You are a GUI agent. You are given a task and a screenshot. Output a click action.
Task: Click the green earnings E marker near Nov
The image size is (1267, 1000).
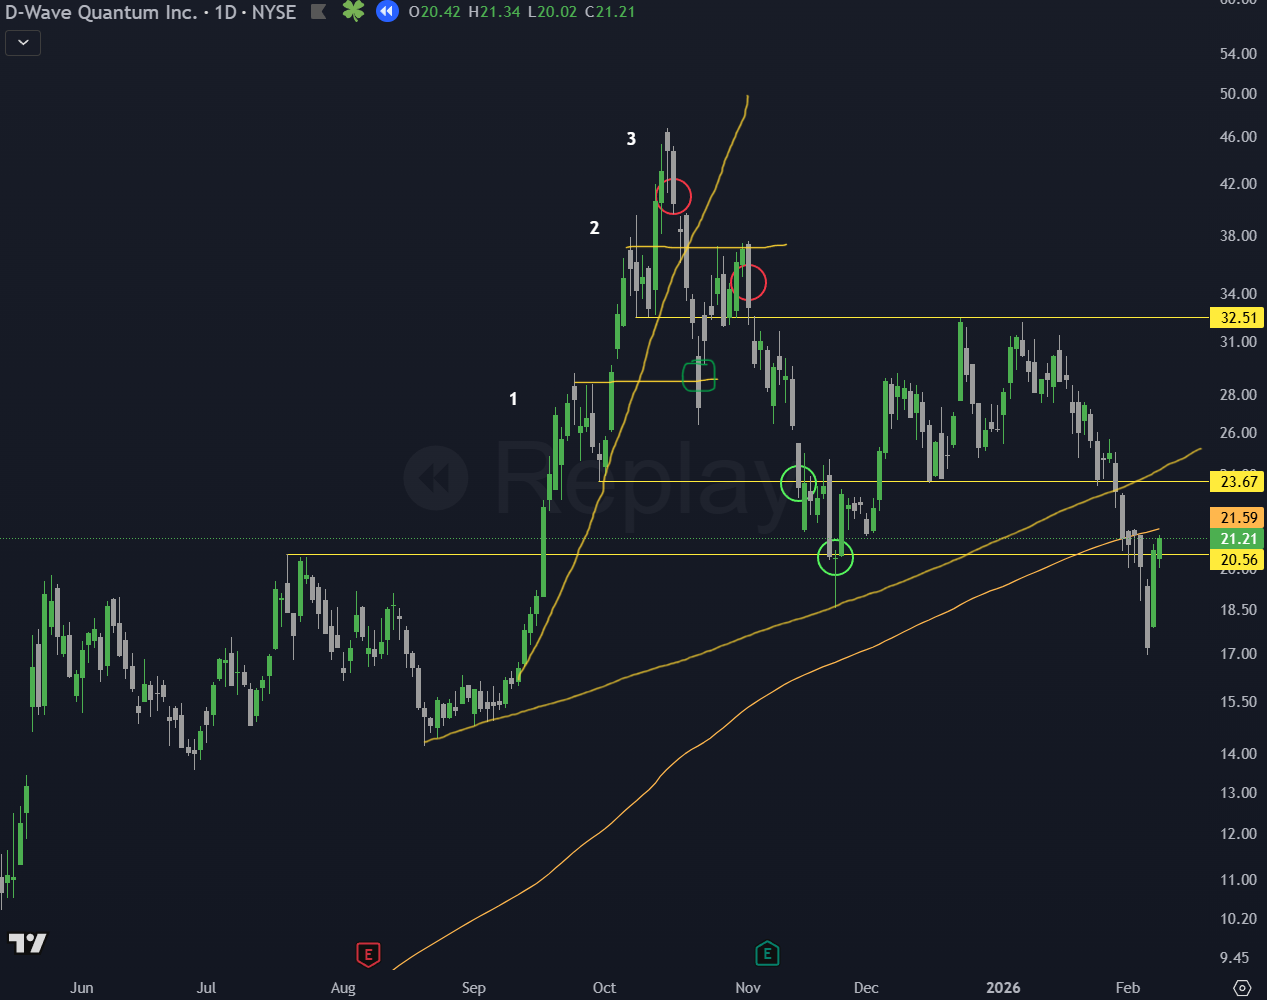pyautogui.click(x=767, y=953)
